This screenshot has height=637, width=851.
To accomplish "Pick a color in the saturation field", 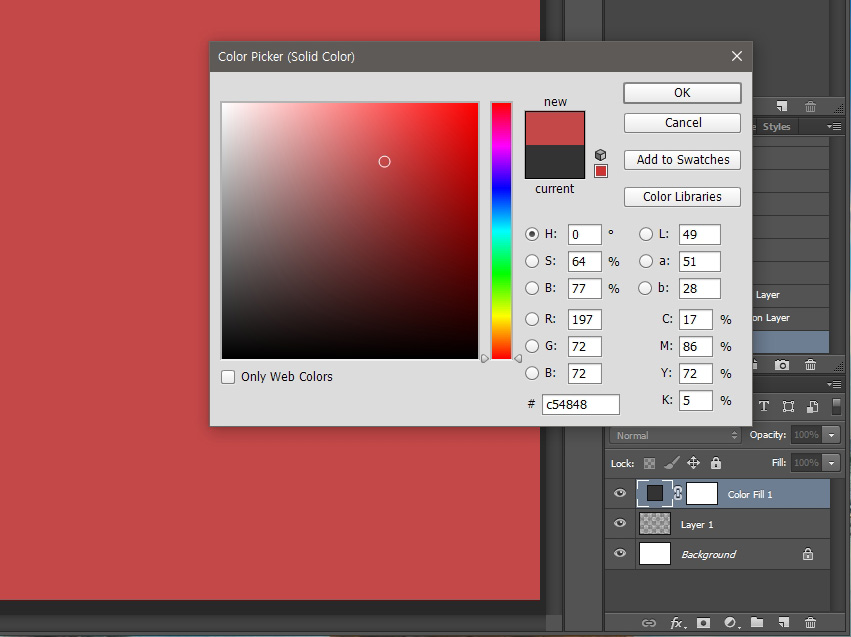I will 350,231.
